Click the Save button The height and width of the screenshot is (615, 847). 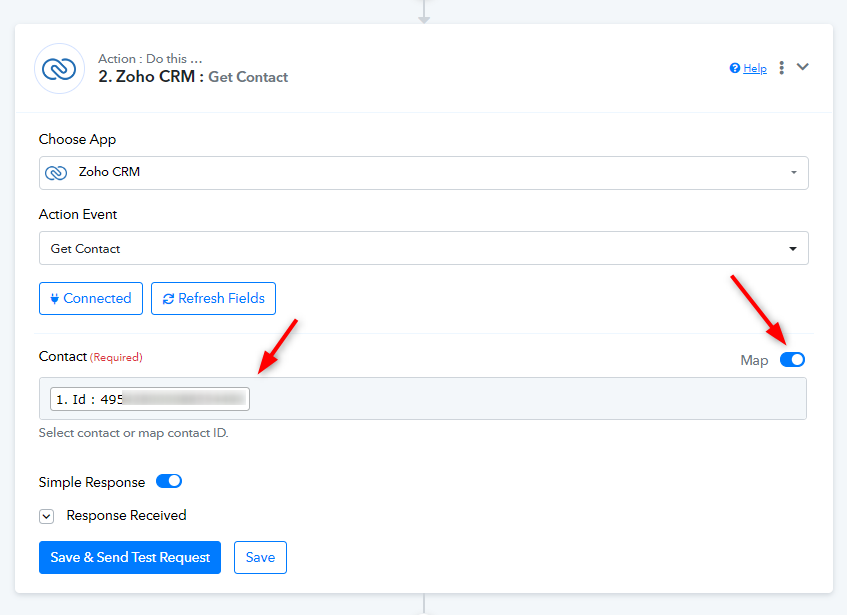click(260, 557)
